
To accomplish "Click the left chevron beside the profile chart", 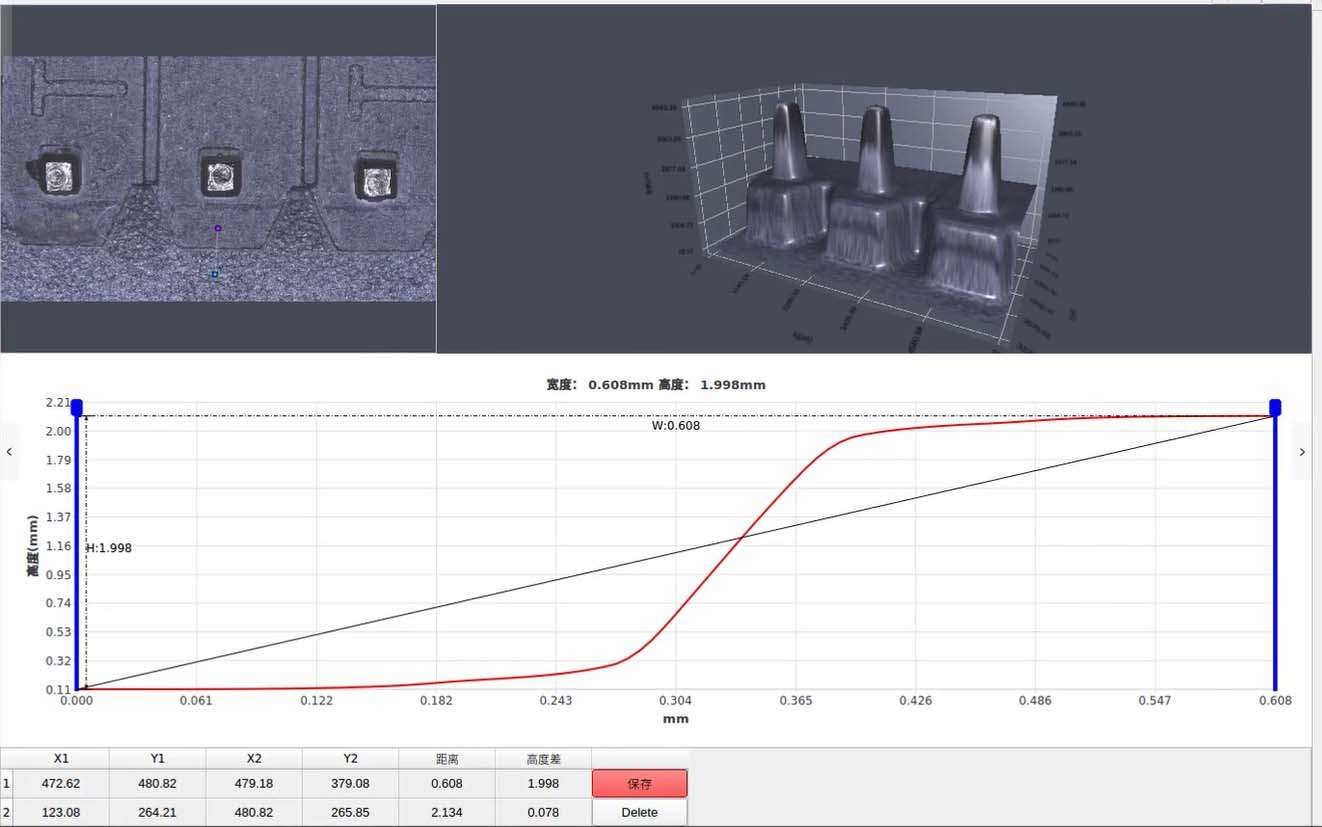I will pos(9,452).
